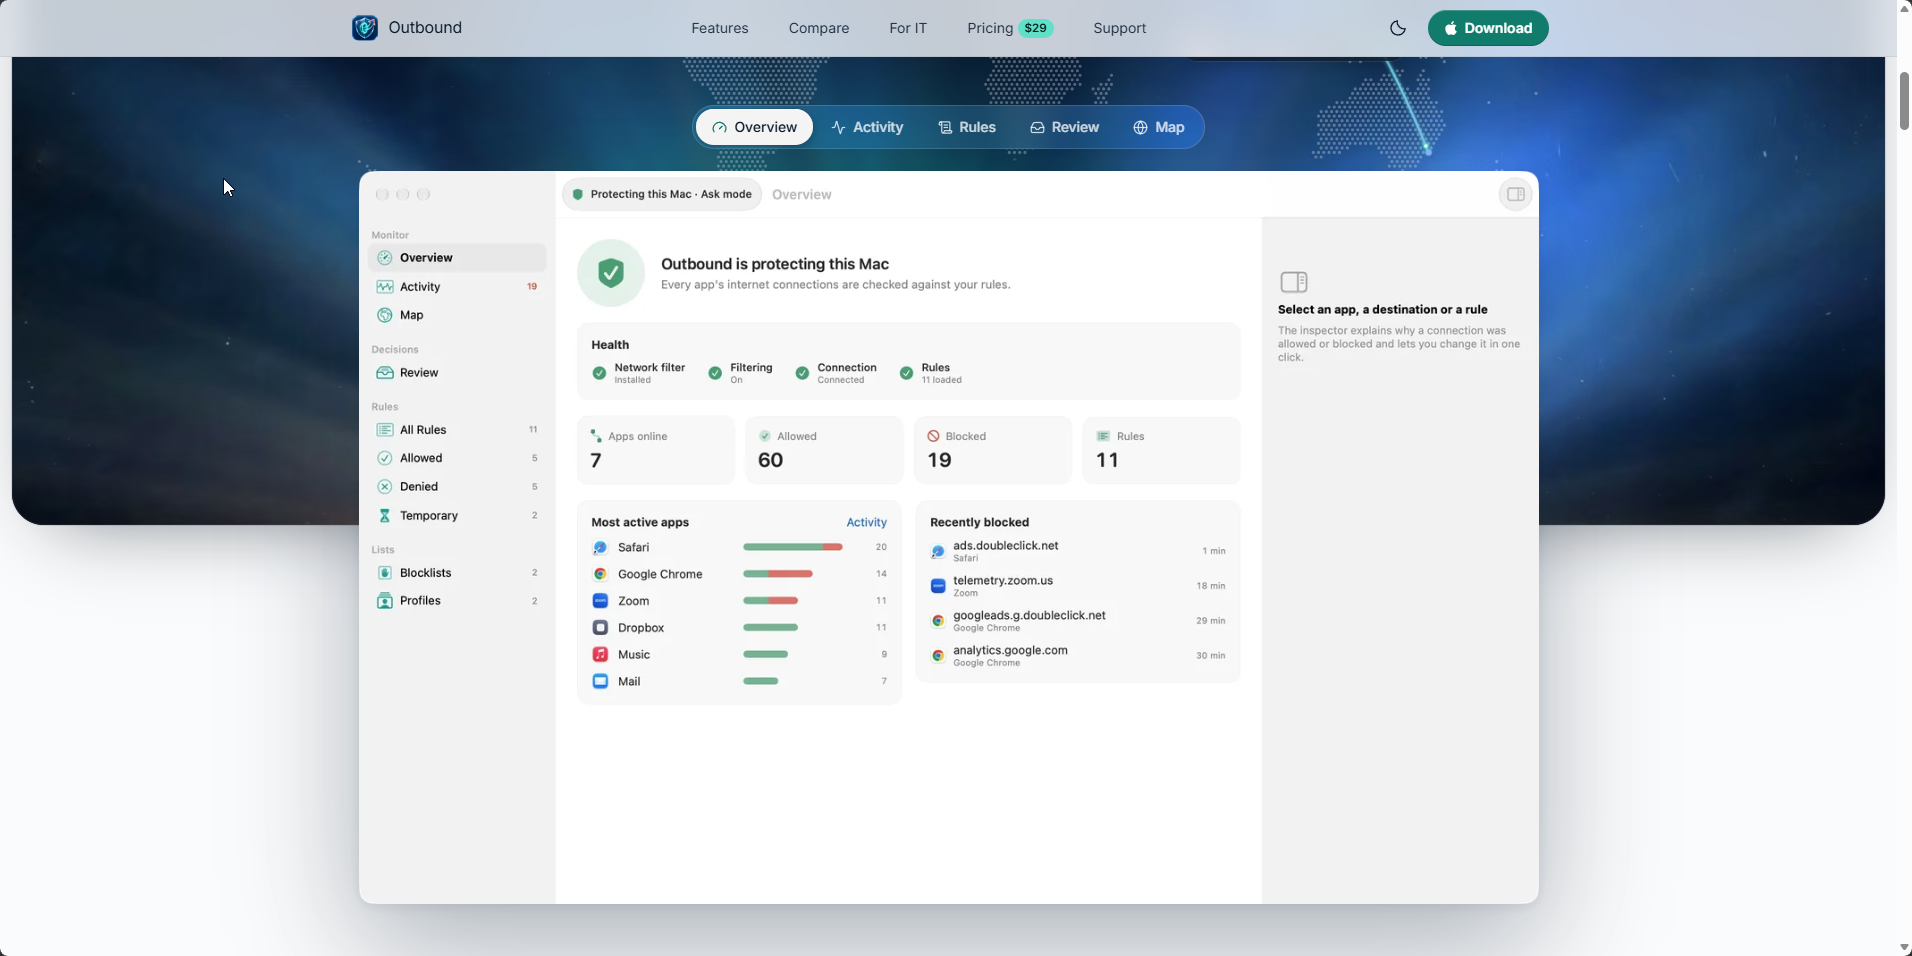Click the Activity link in Most active apps

coord(866,523)
